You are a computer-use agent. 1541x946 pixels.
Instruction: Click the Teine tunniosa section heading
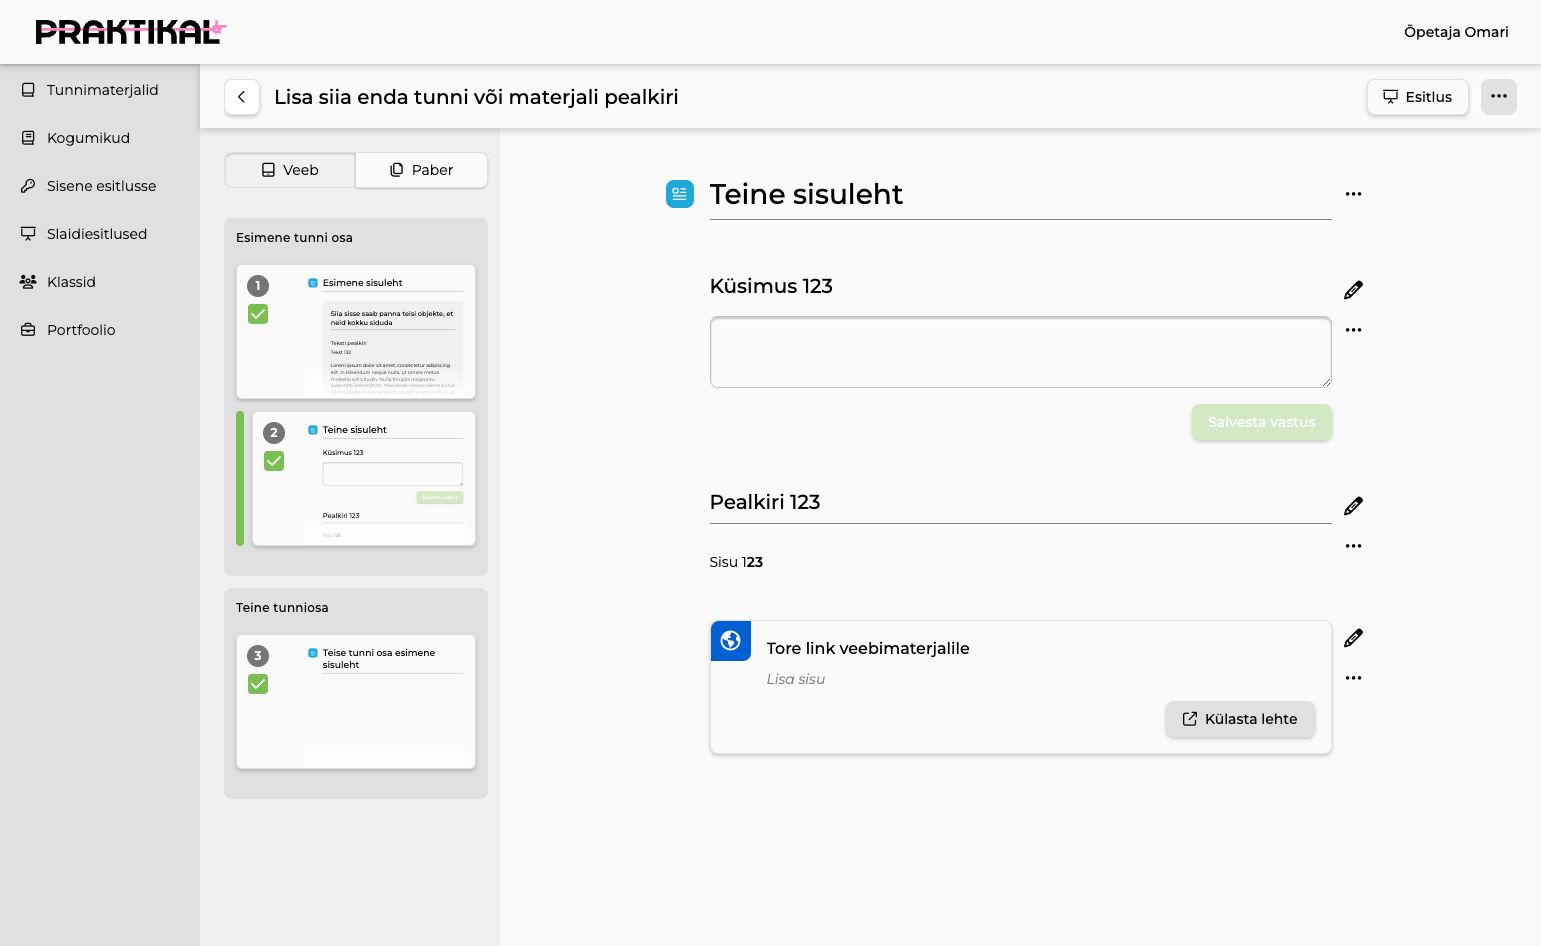[x=282, y=608]
